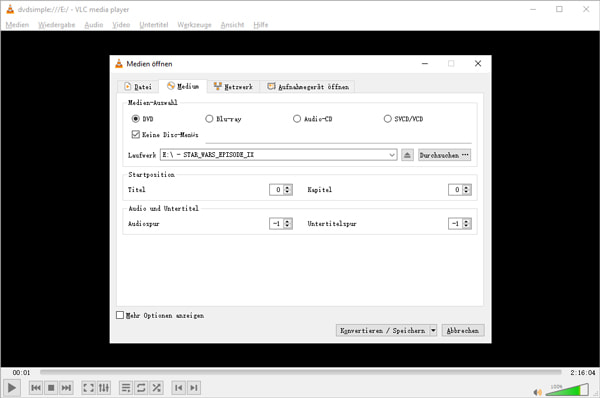This screenshot has height=398, width=600.
Task: Open the Audio menu
Action: point(94,25)
